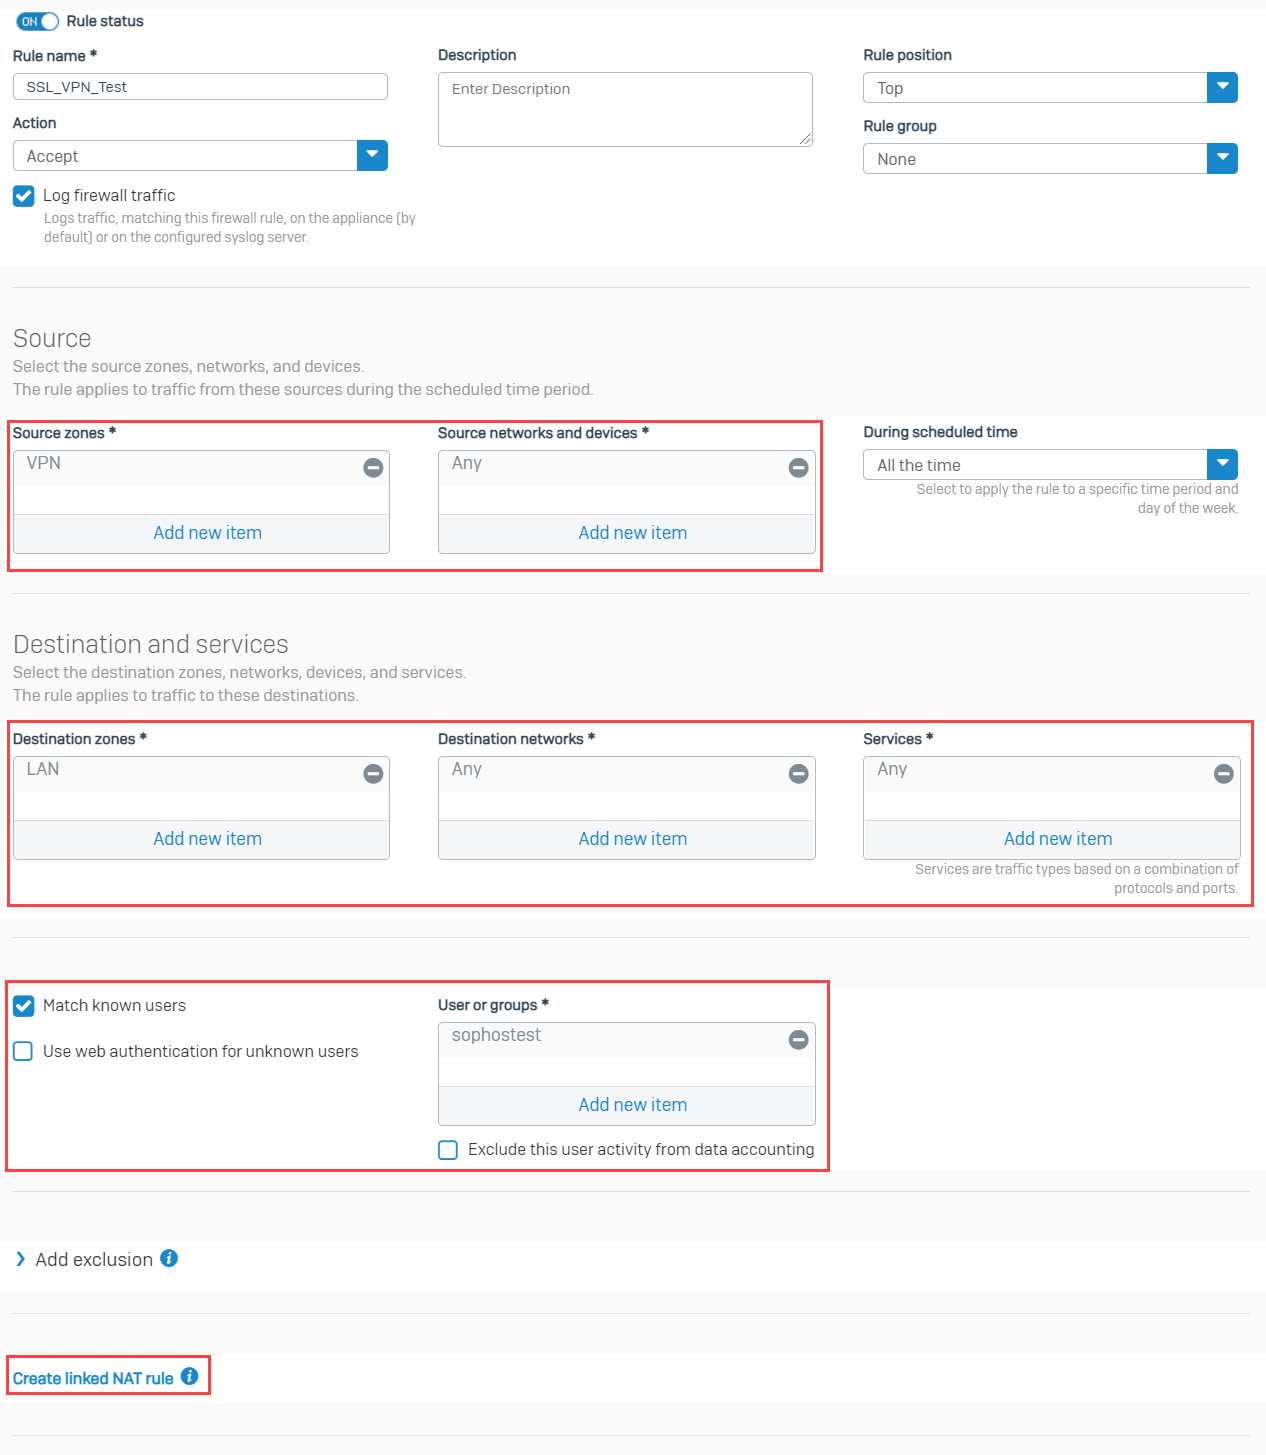Open the Rule position dropdown

click(1222, 87)
